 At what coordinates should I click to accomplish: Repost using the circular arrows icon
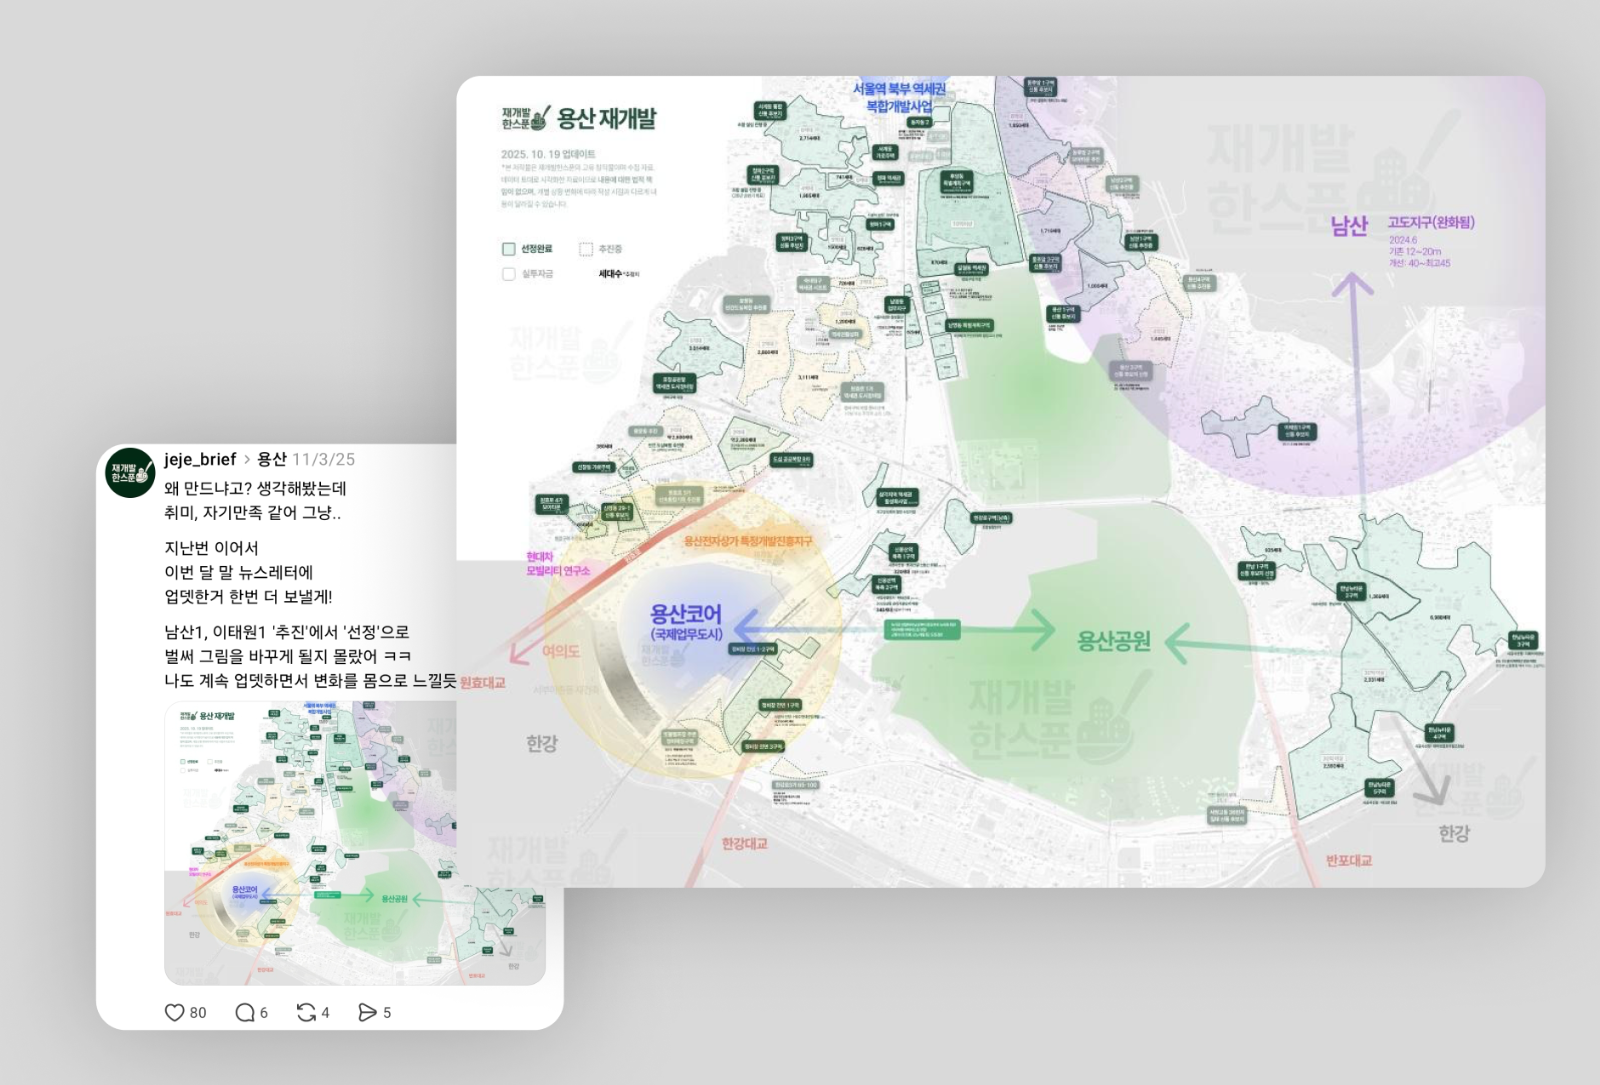pos(306,1012)
